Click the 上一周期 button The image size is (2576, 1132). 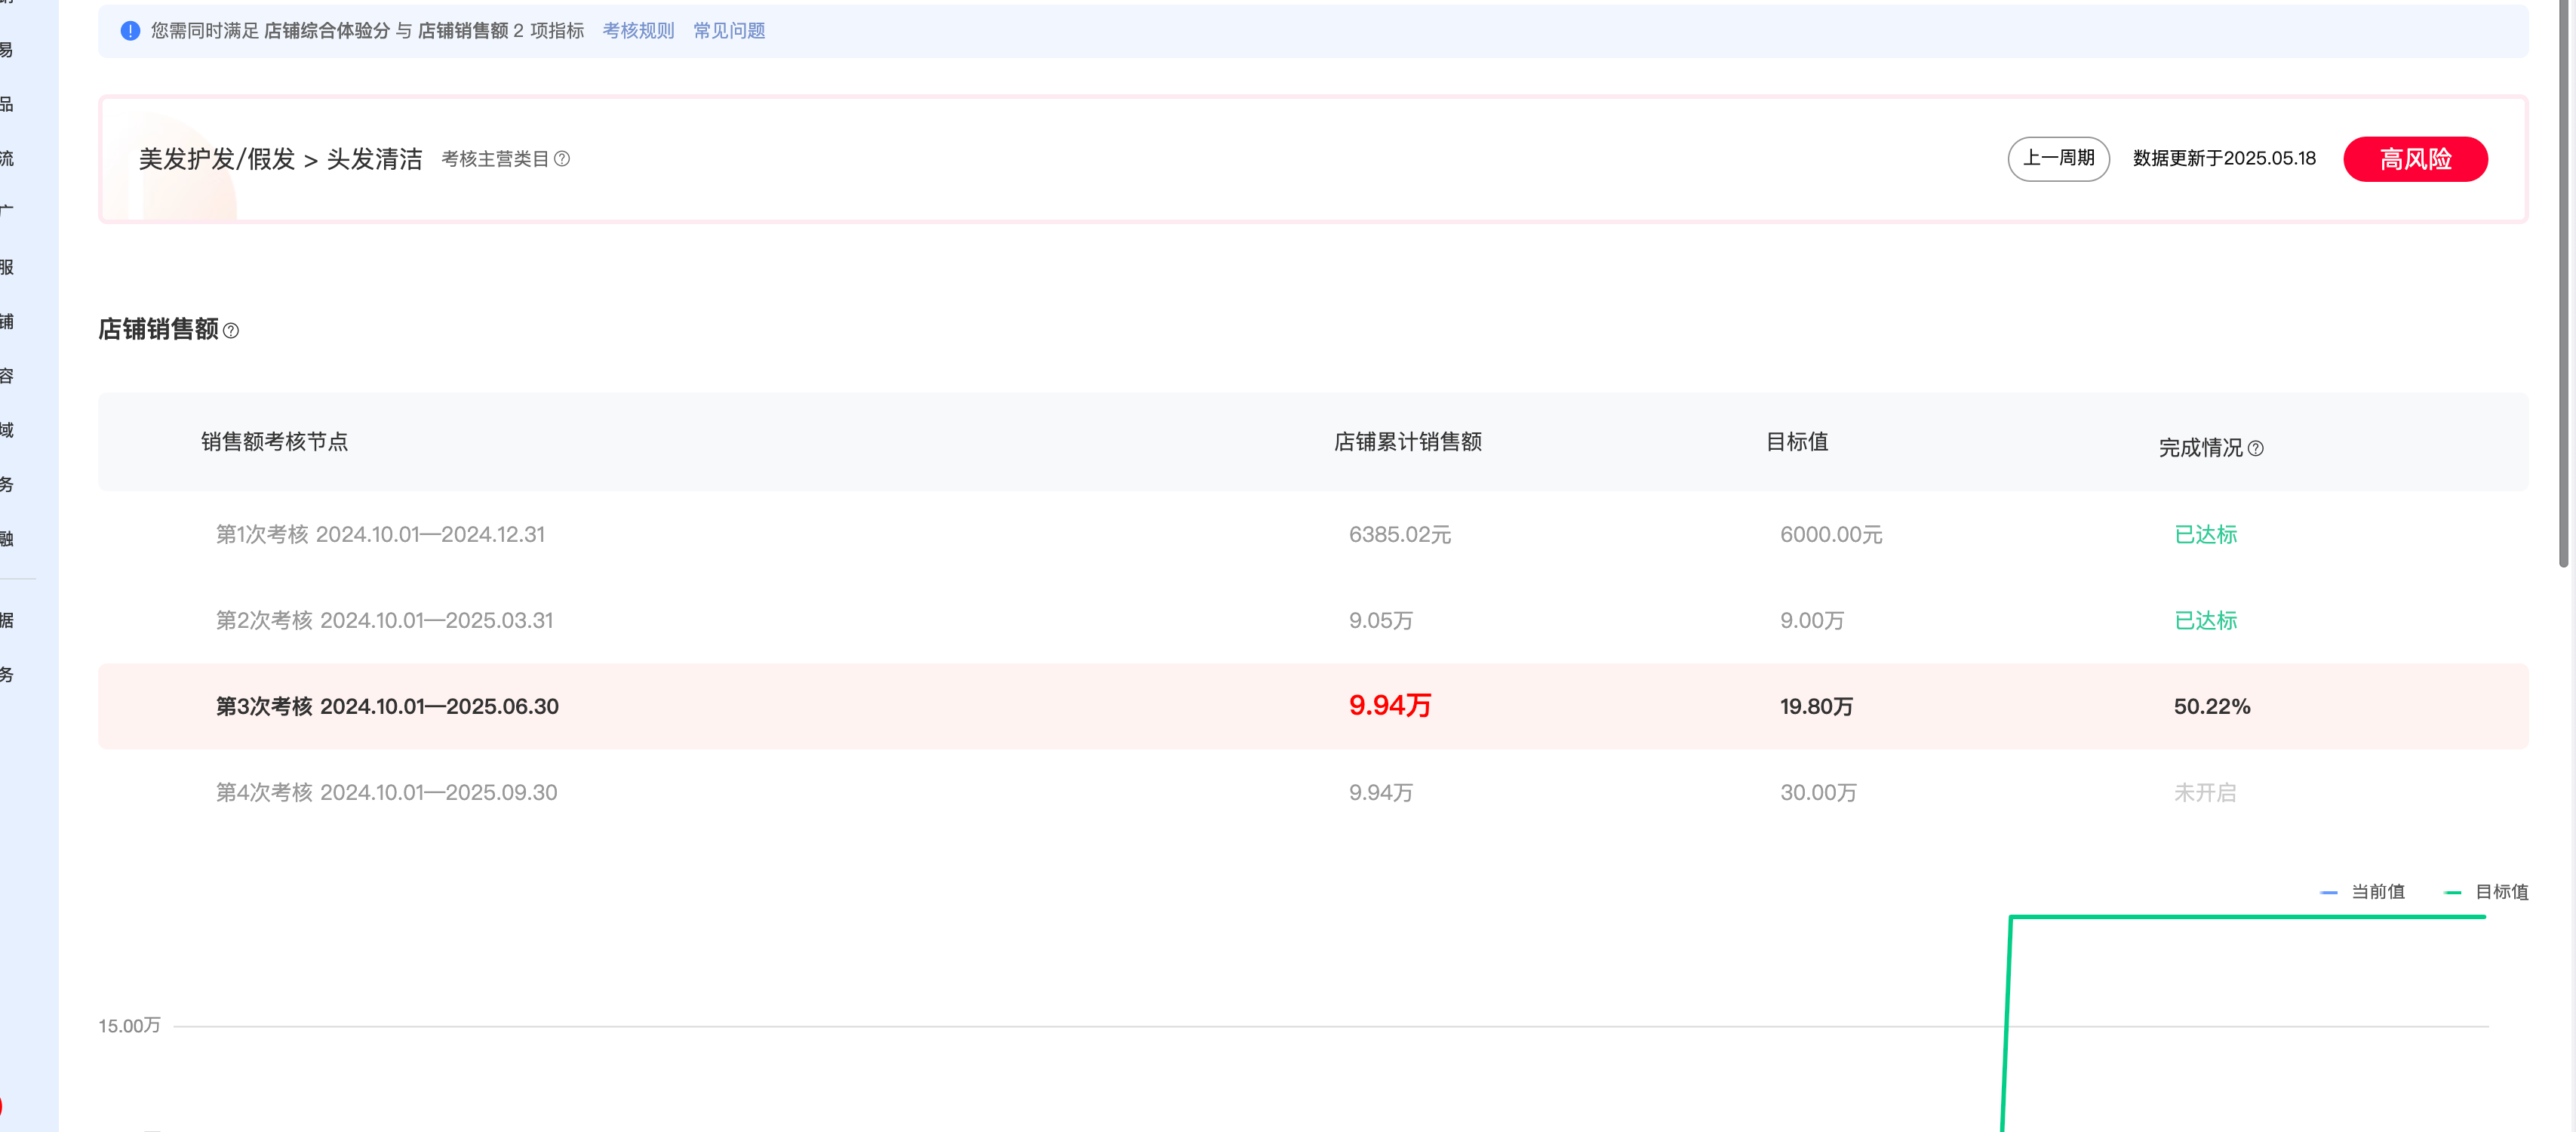[2058, 158]
